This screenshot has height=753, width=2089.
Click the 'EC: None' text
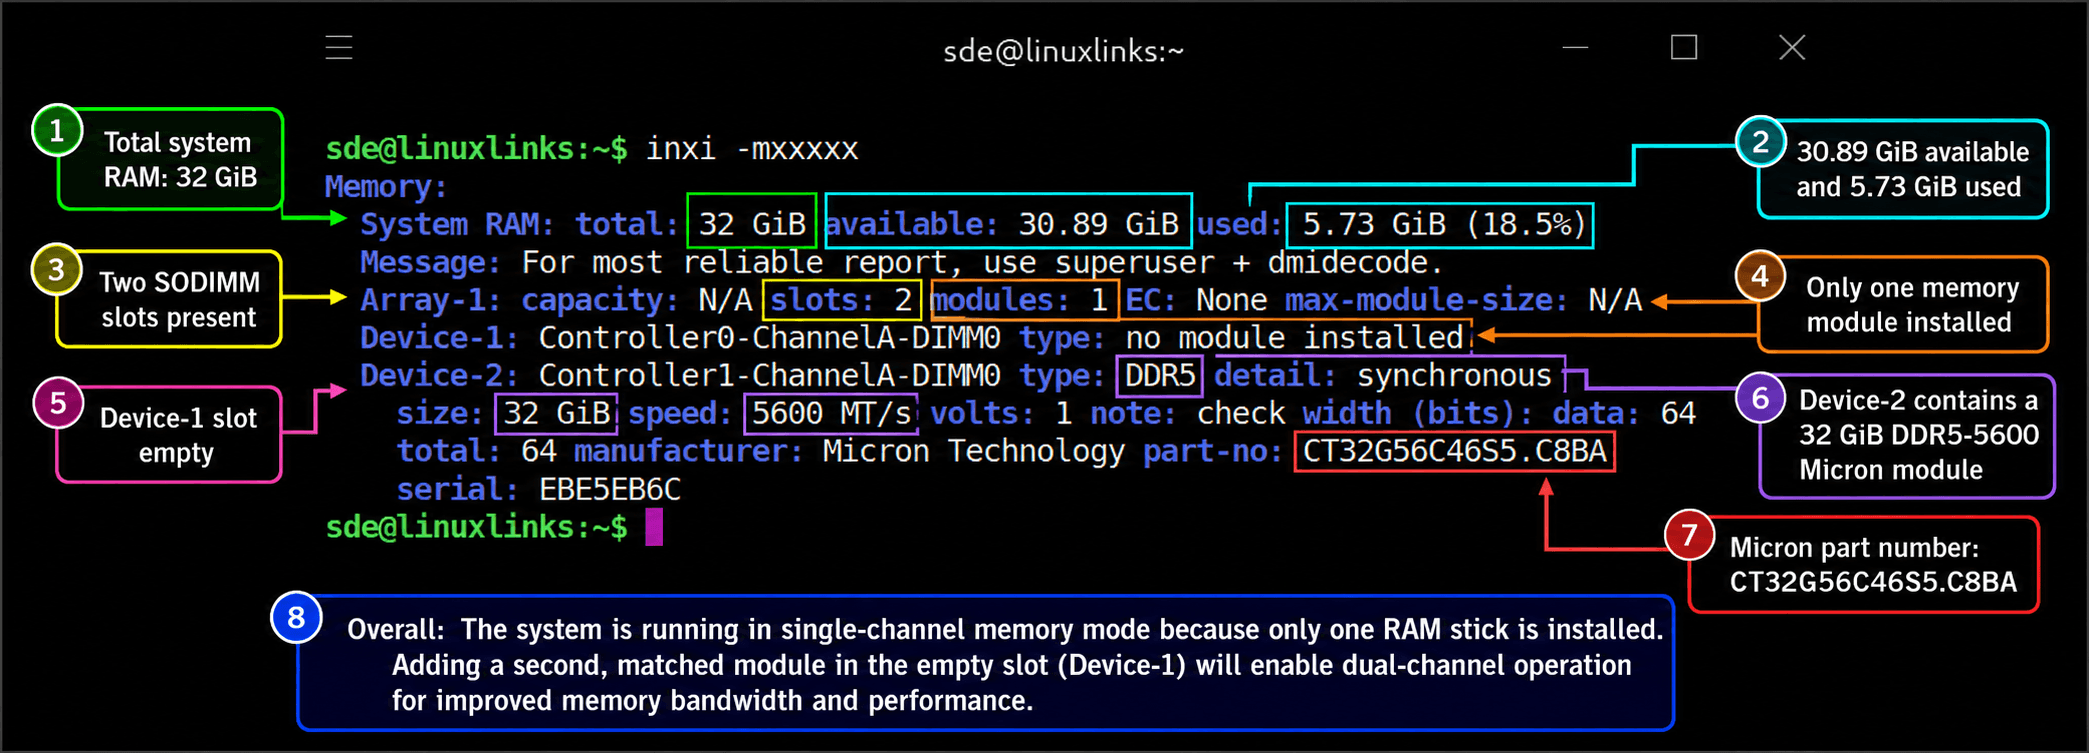(1195, 301)
